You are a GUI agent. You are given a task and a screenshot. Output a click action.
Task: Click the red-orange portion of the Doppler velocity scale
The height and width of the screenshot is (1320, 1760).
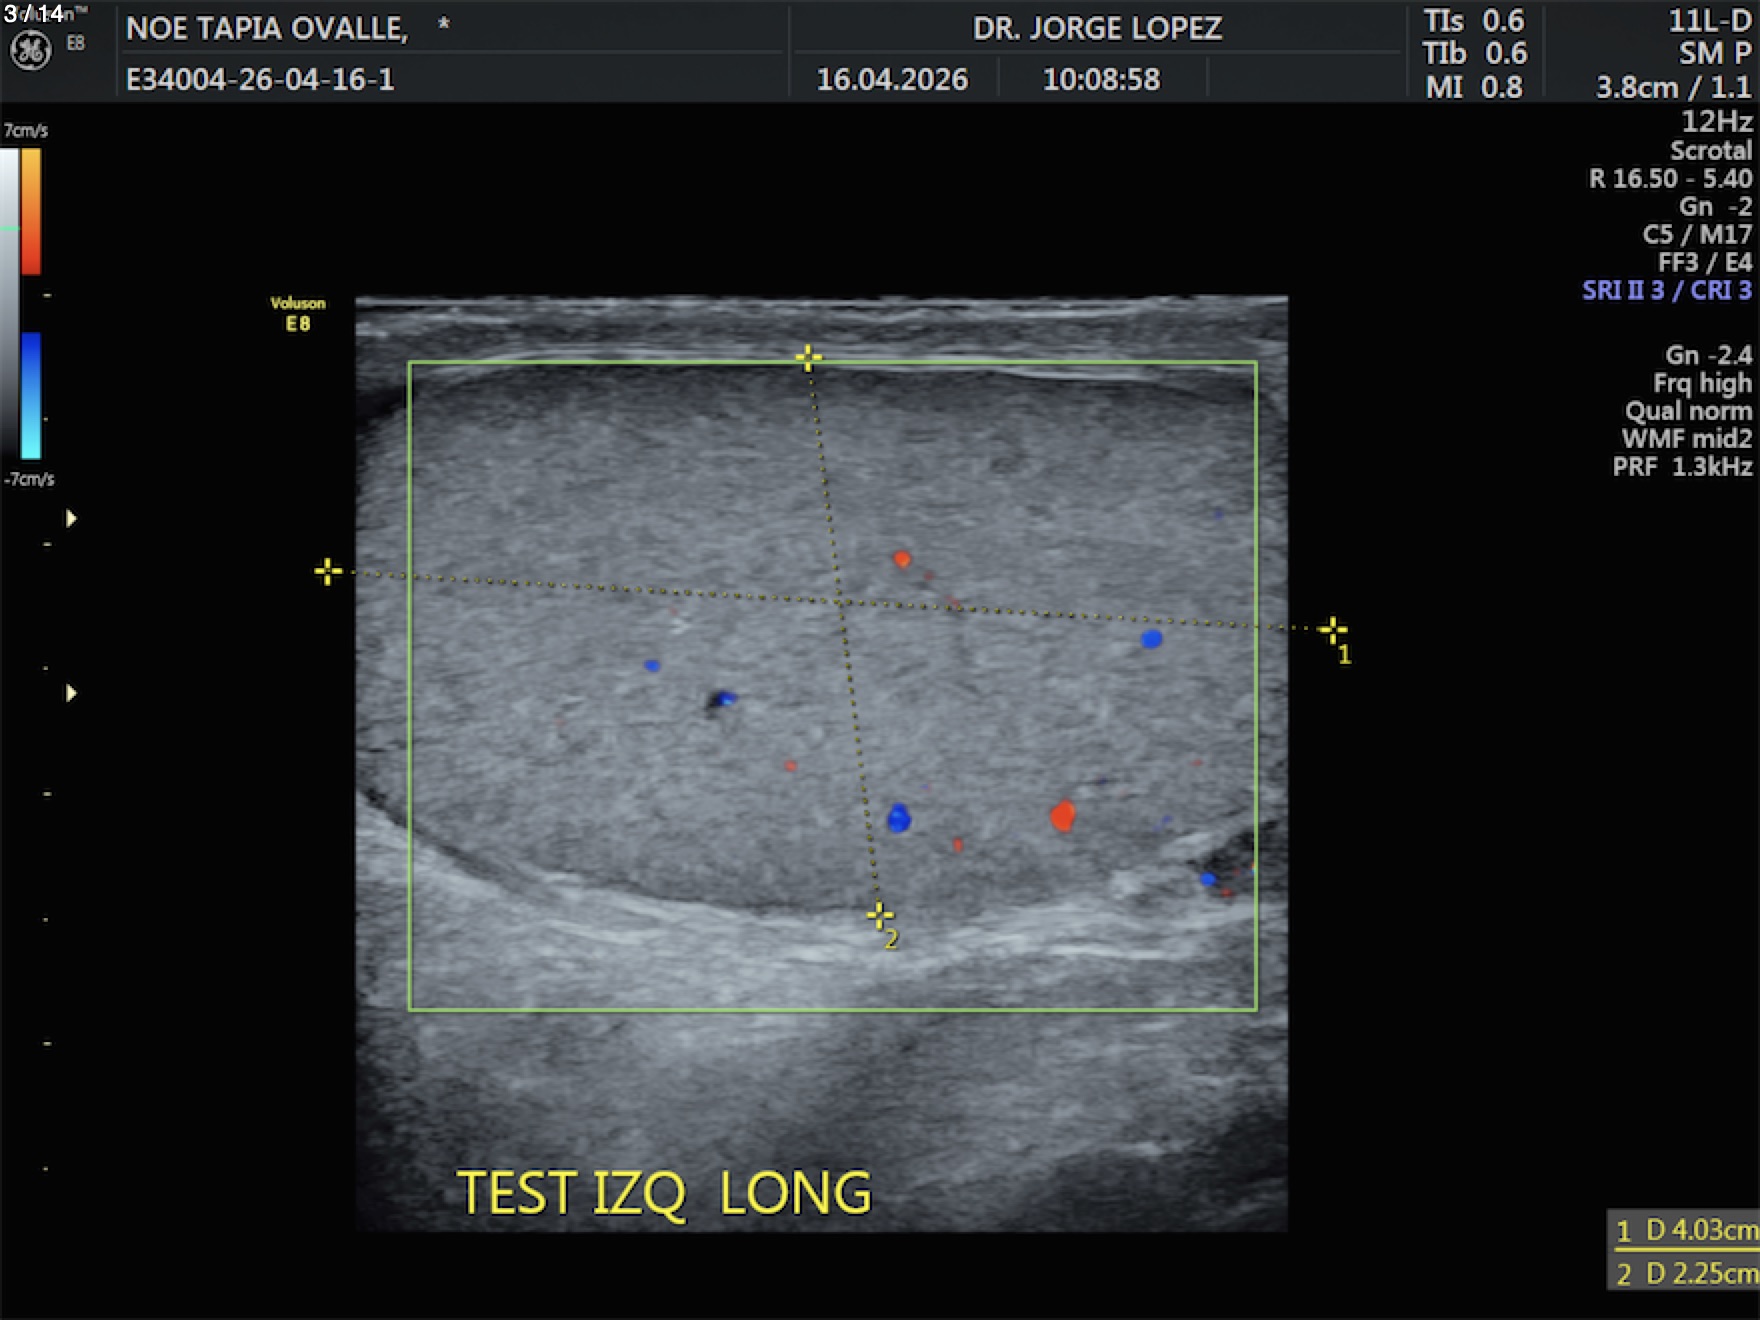point(31,211)
